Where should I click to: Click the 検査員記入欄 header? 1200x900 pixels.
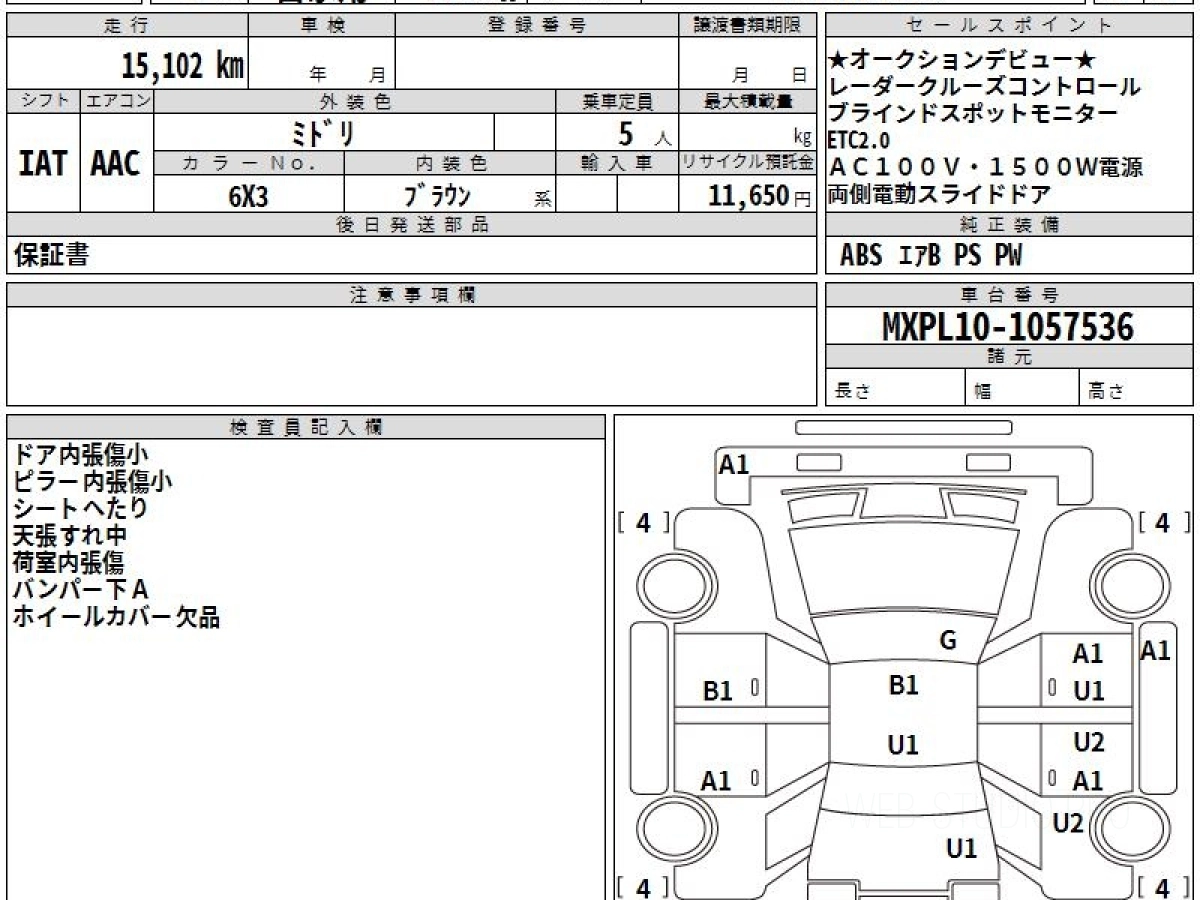click(x=306, y=427)
